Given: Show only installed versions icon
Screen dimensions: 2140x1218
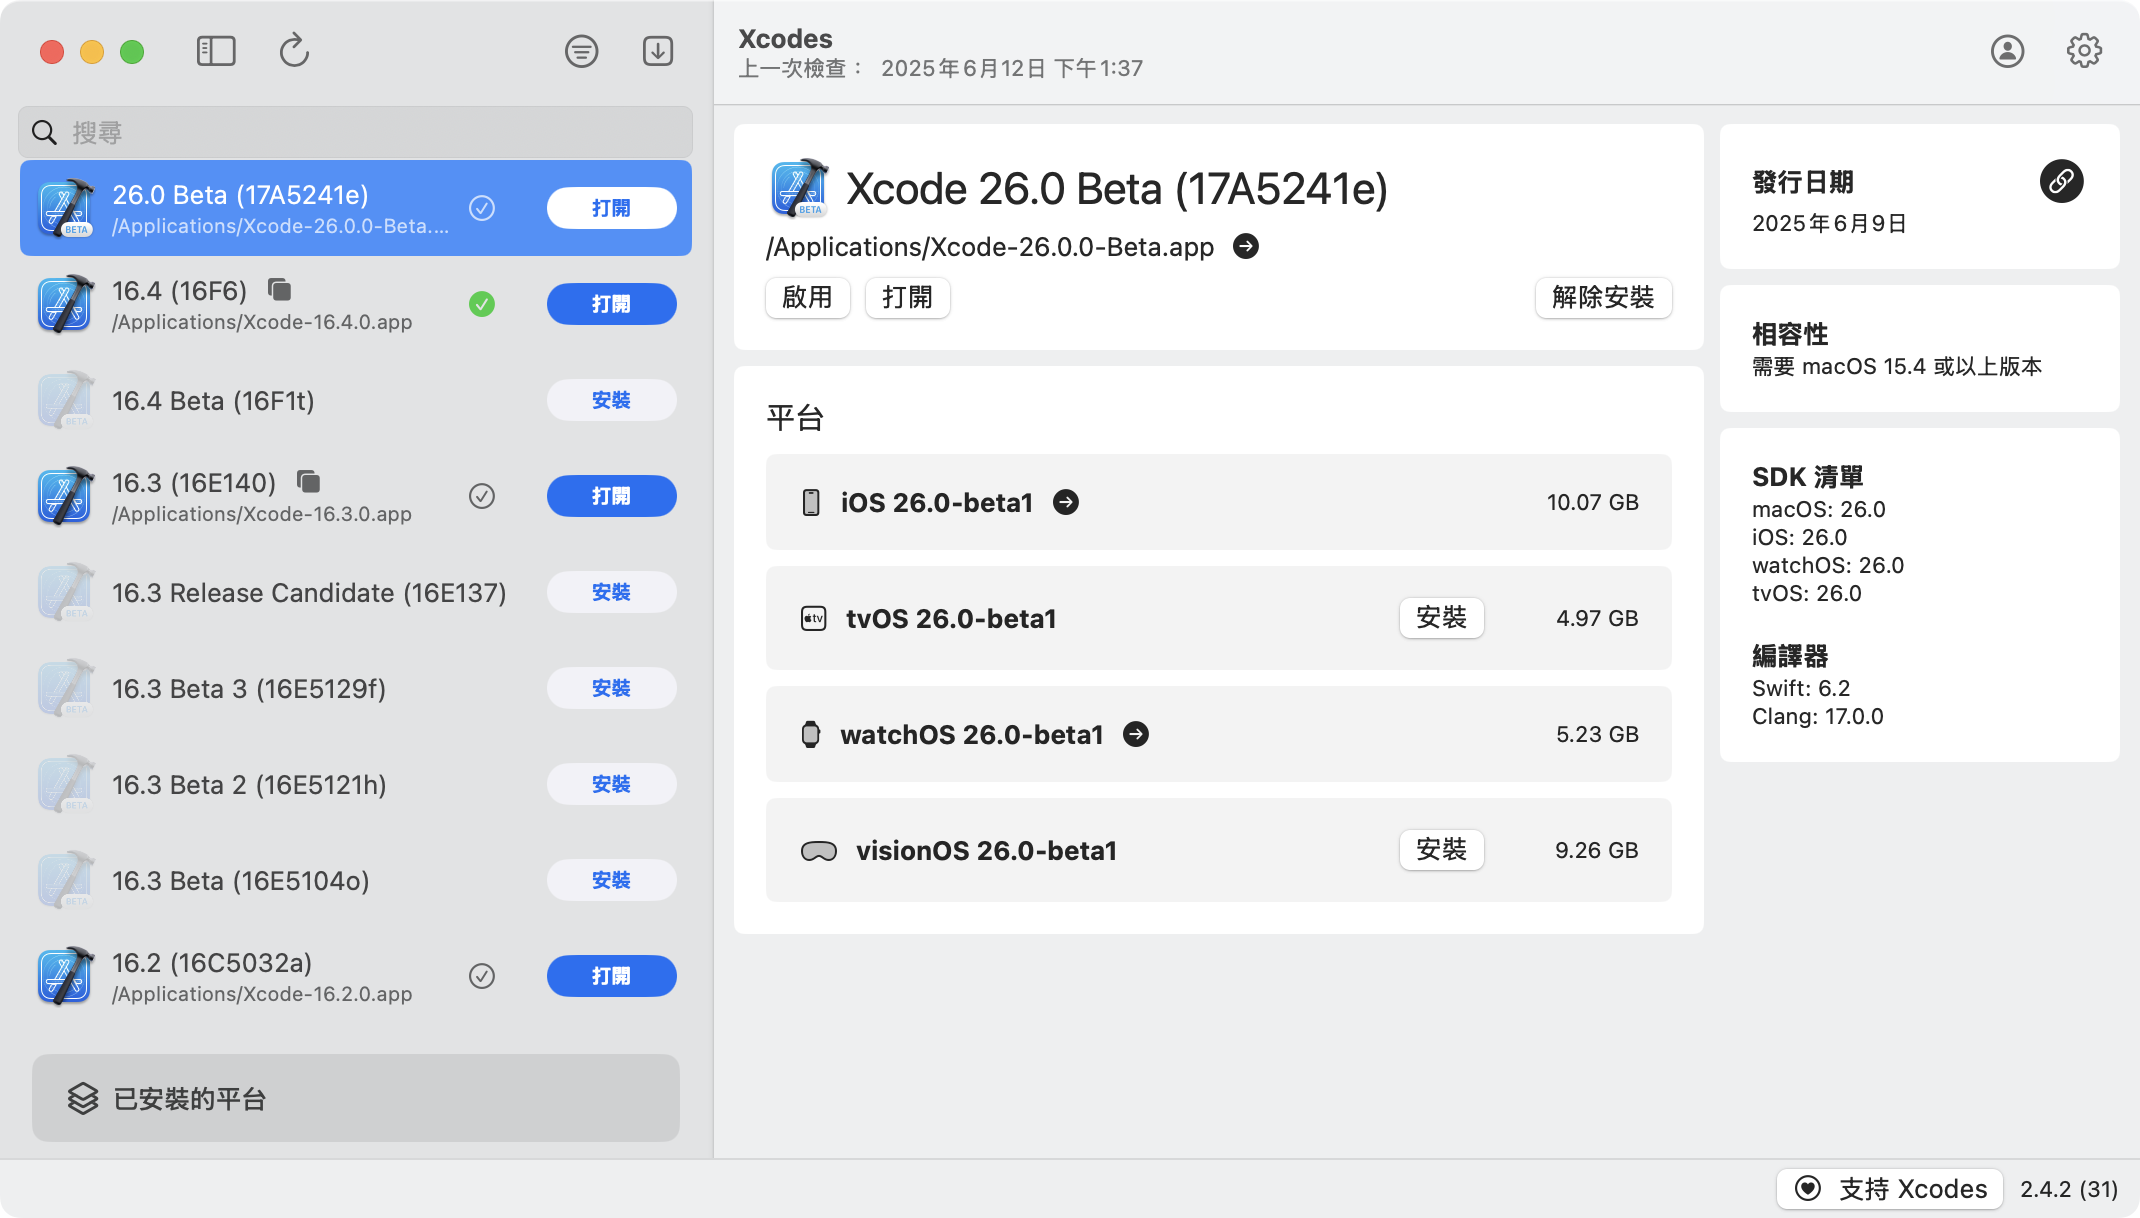Looking at the screenshot, I should tap(658, 51).
